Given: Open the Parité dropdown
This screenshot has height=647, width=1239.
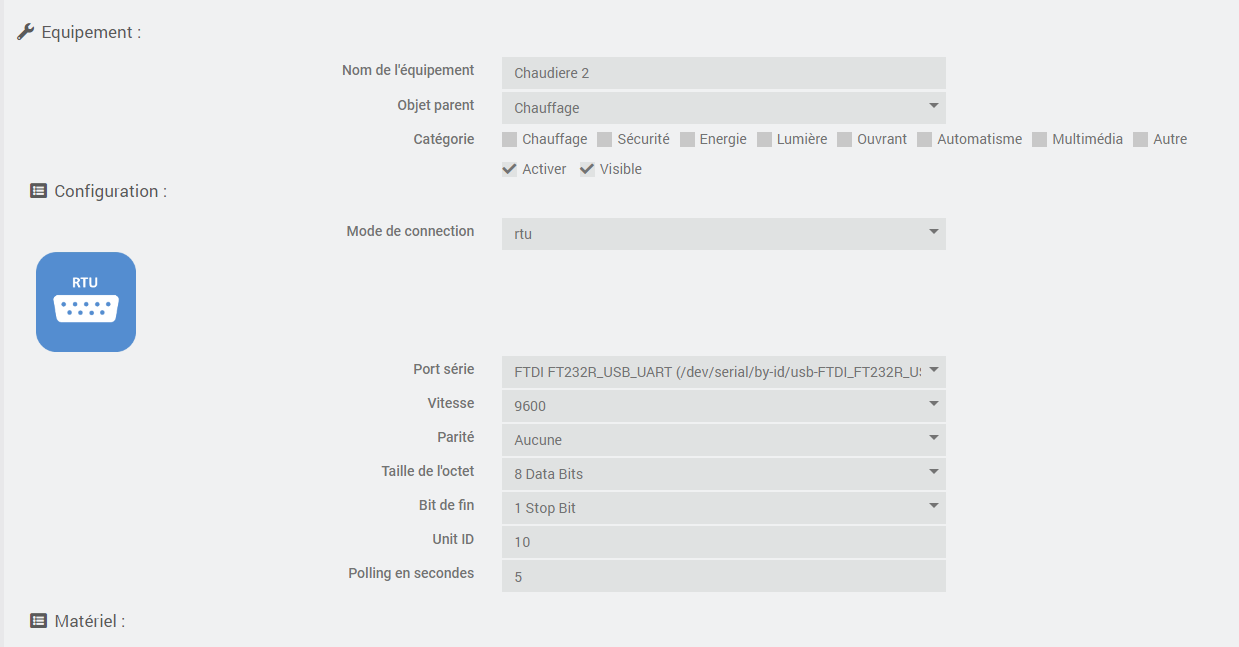Looking at the screenshot, I should tap(723, 440).
